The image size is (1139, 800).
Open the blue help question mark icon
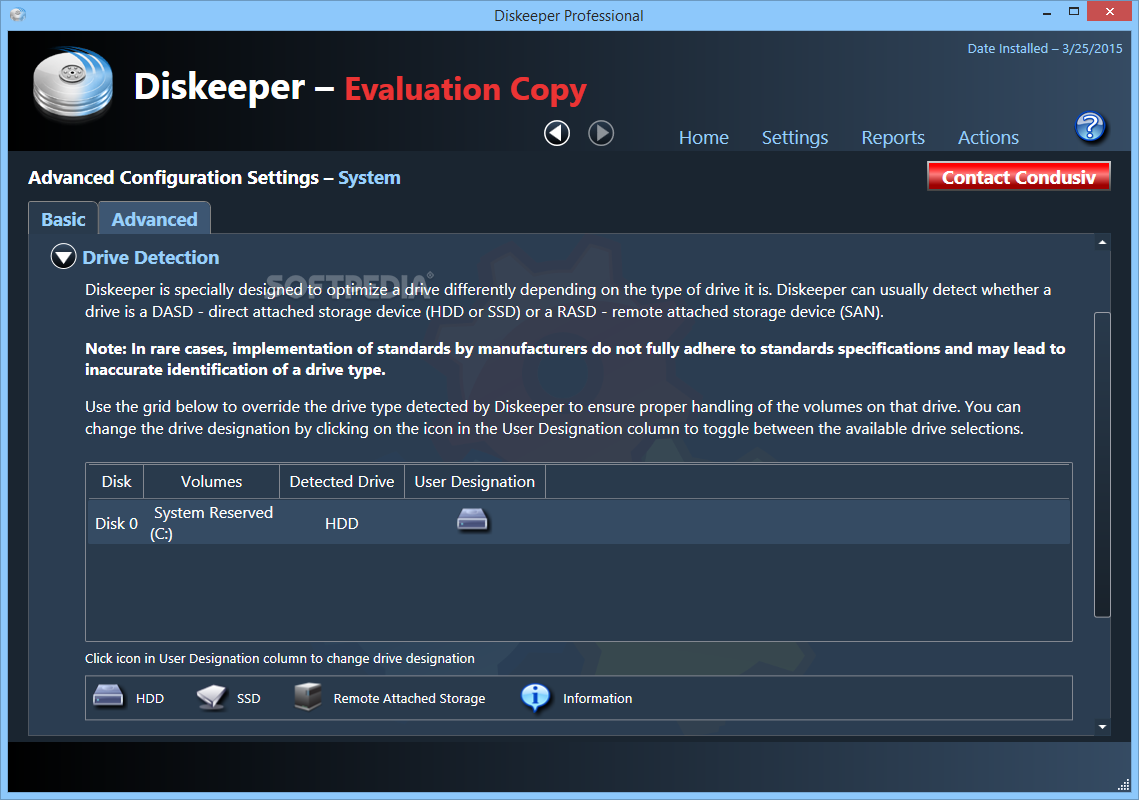(1090, 127)
